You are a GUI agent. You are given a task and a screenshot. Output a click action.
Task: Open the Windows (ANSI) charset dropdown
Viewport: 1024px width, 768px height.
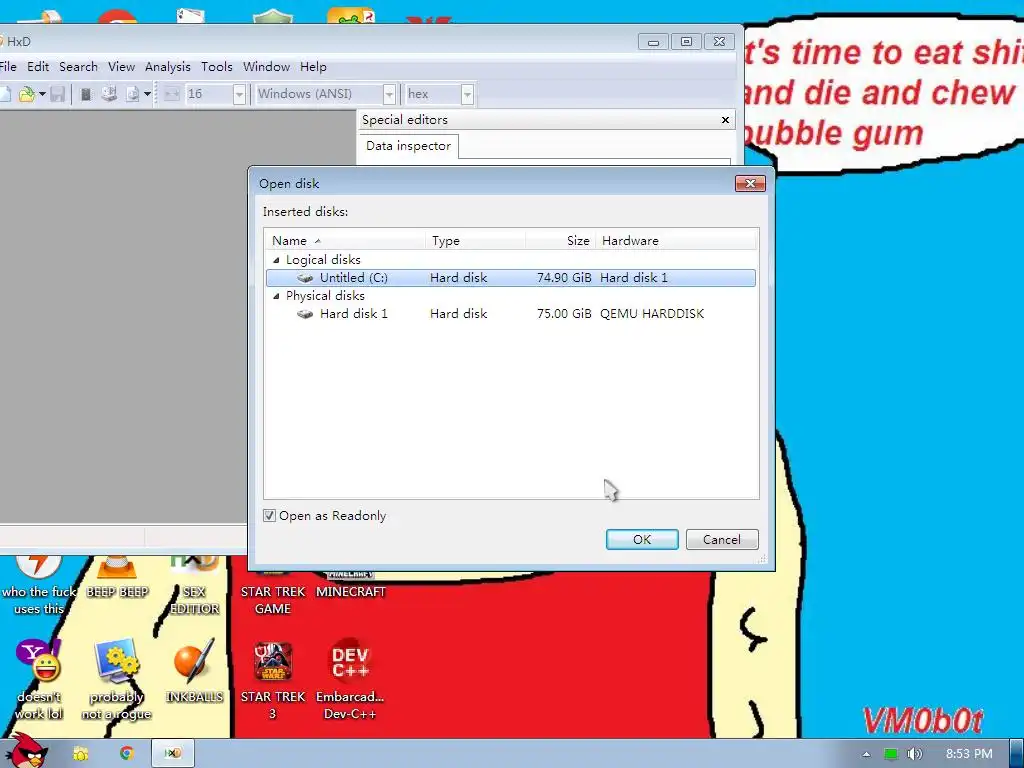tap(389, 94)
